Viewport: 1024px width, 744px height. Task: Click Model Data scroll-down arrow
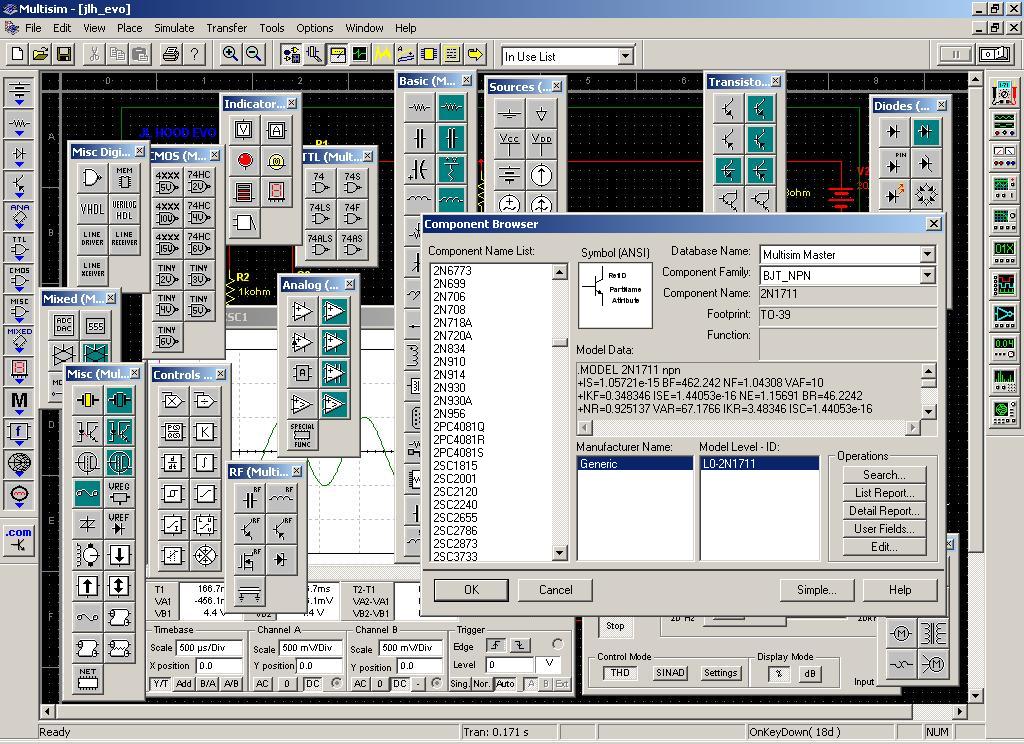point(929,412)
